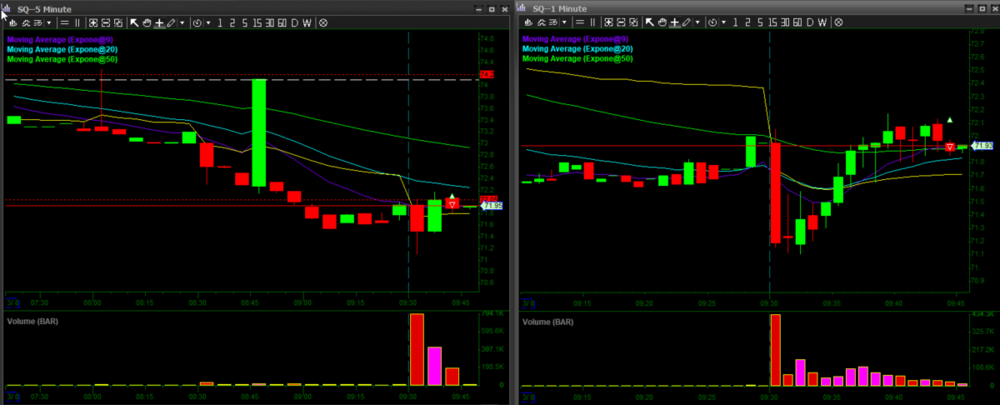Expand the clock interval dropdown in 5 Minute chart
1000x405 pixels.
pyautogui.click(x=207, y=21)
